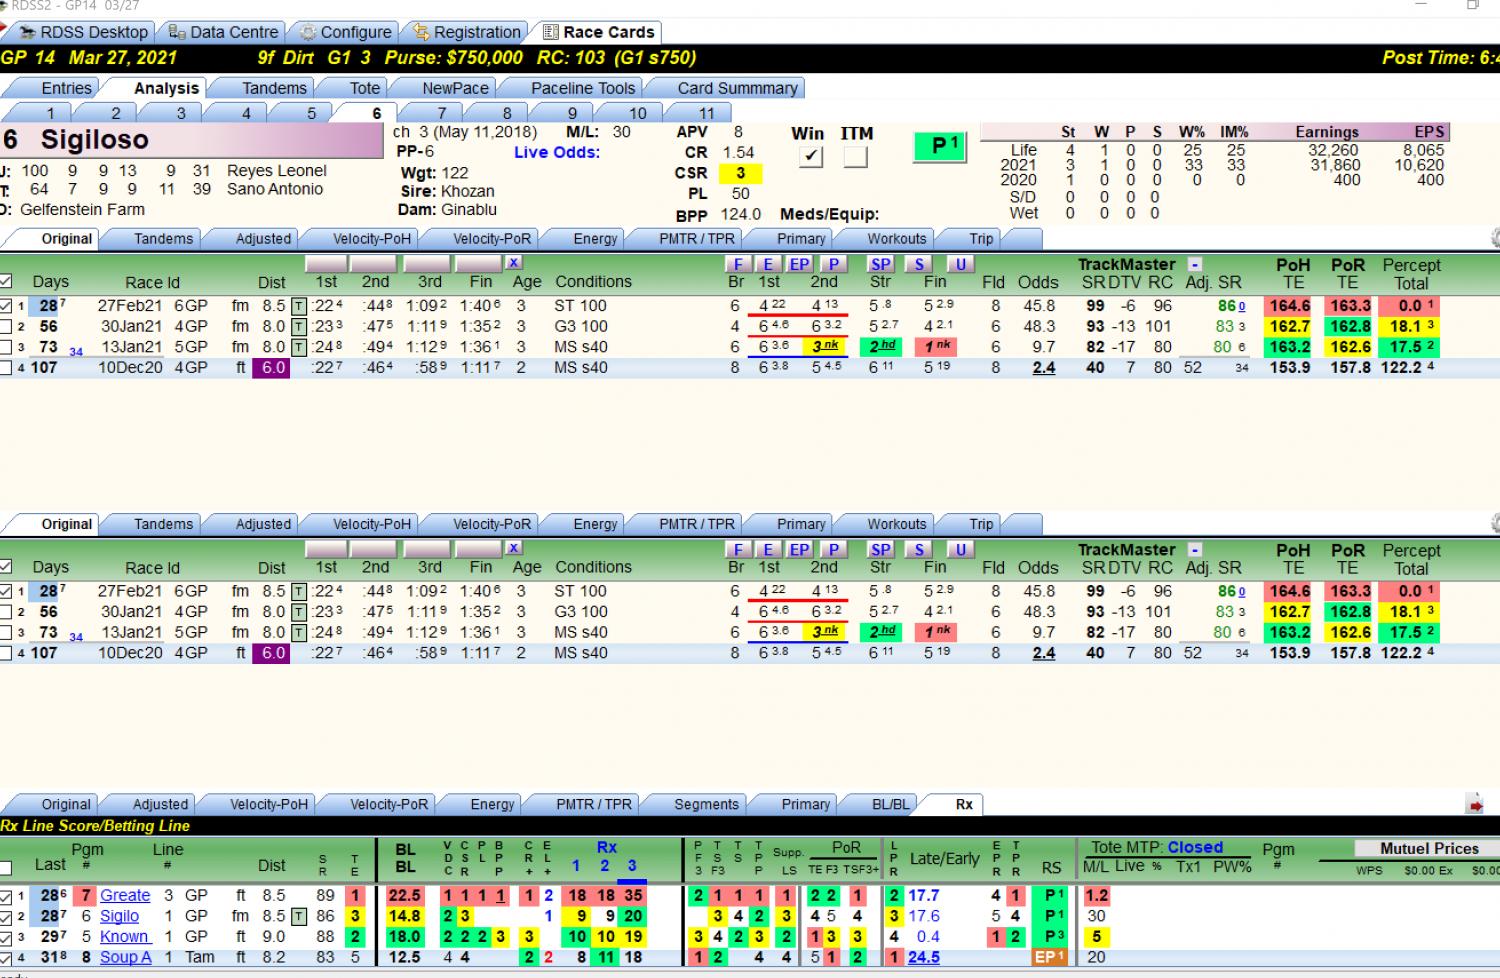The height and width of the screenshot is (978, 1500).
Task: Open the Registration tab
Action: click(467, 32)
